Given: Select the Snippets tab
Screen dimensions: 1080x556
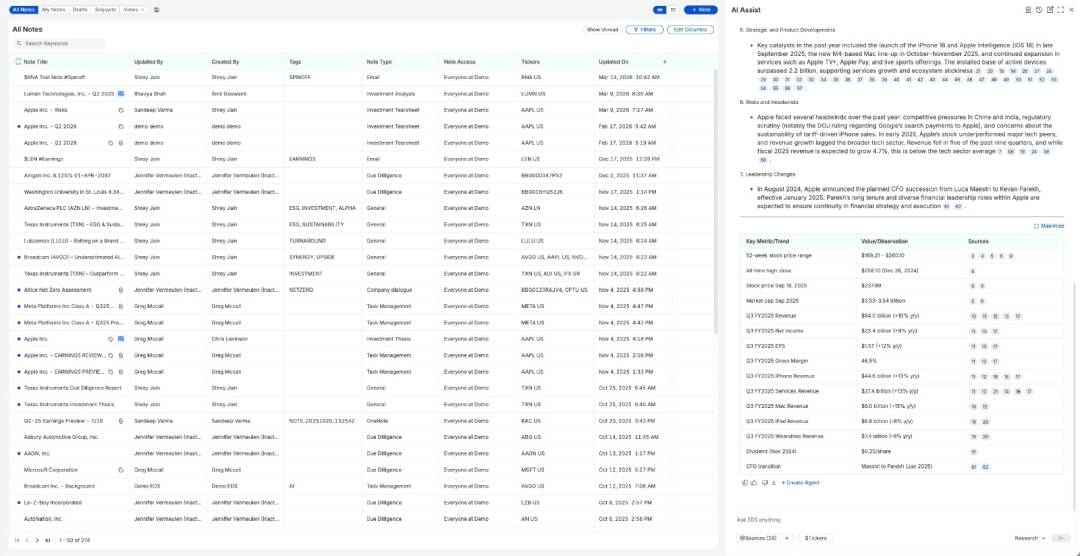Looking at the screenshot, I should click(105, 10).
